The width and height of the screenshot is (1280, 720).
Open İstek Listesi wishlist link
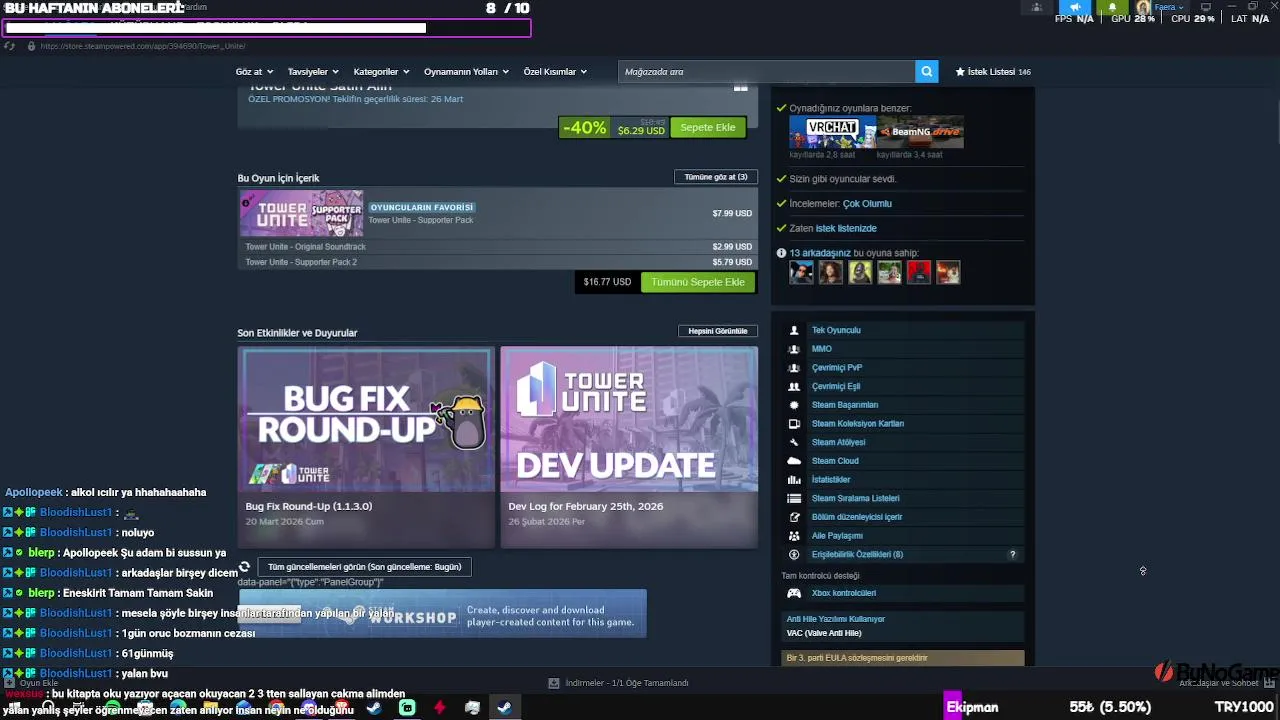point(992,72)
